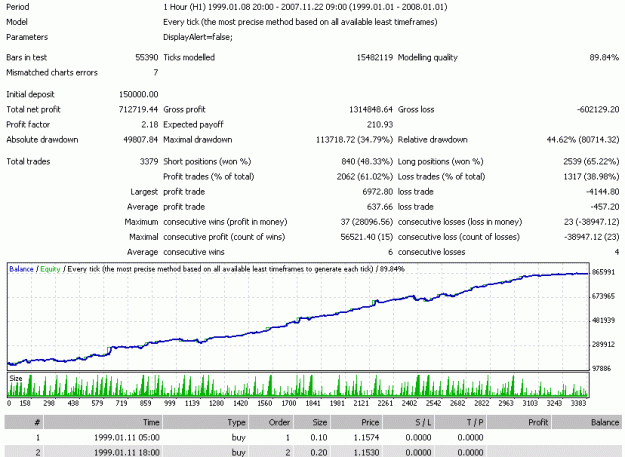Viewport: 625px width, 457px height.
Task: Select the Absolute drawdown value 49807.84
Action: 140,139
